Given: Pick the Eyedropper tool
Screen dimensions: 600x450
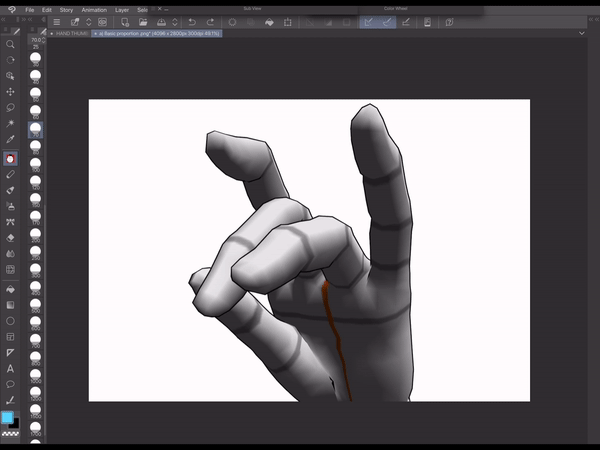Looking at the screenshot, I should (x=11, y=139).
